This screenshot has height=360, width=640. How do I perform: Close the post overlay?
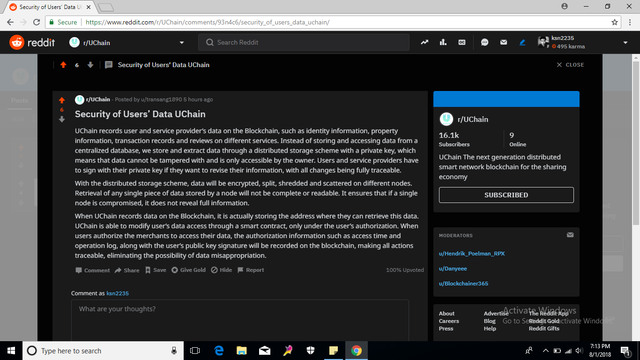click(570, 65)
